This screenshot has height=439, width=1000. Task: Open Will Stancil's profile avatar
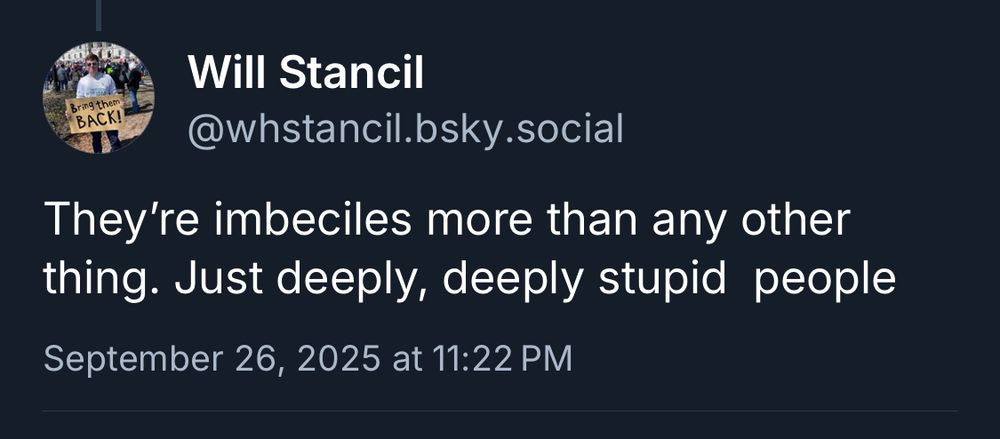[x=98, y=98]
